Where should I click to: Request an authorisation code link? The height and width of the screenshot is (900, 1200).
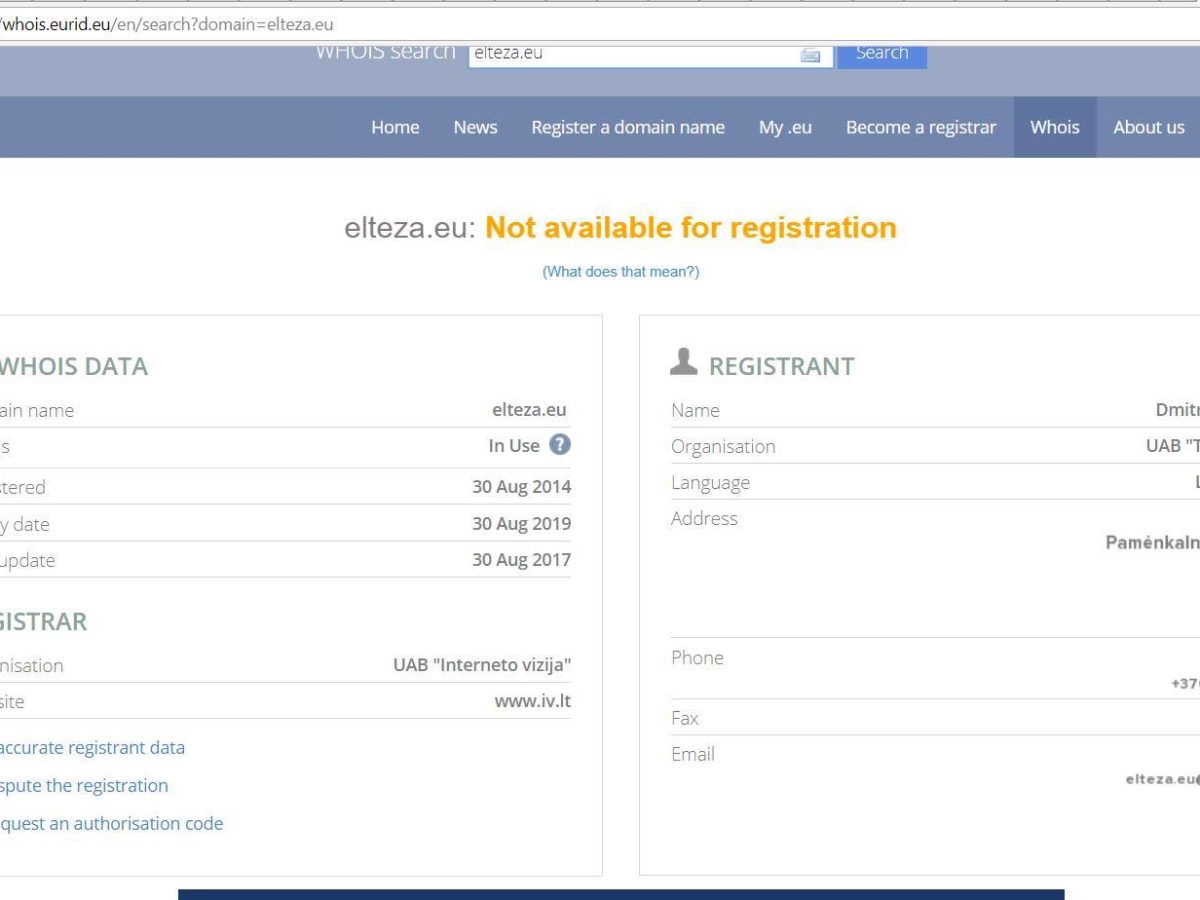[x=110, y=824]
